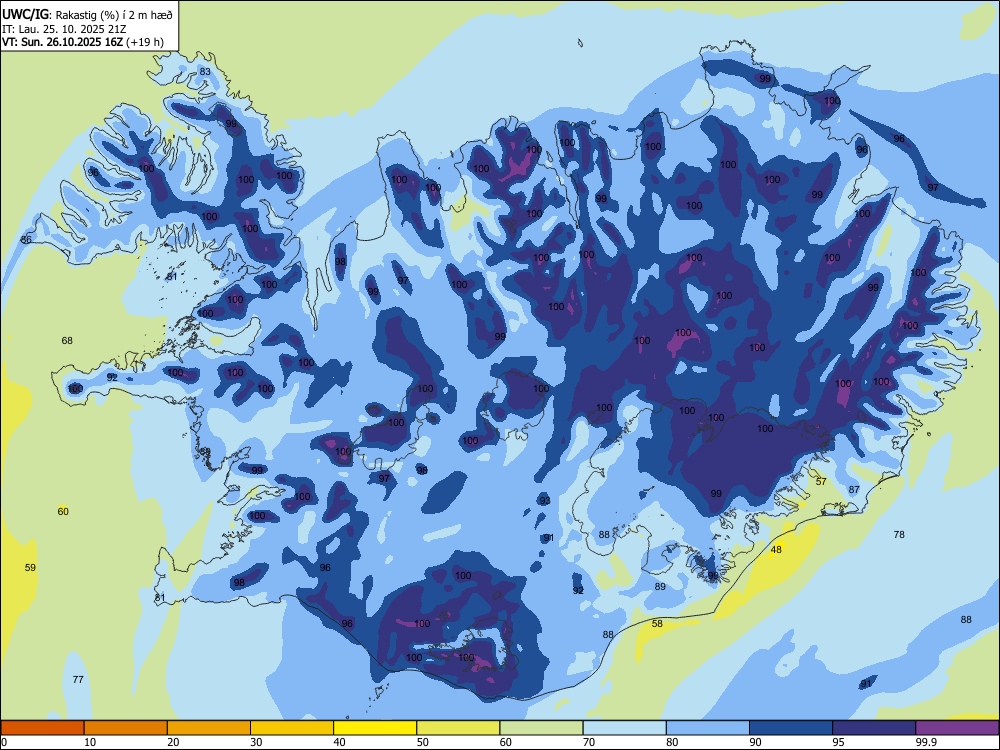Click the '58' humidity value off the coast
Screen dimensions: 1000x750
pos(657,624)
